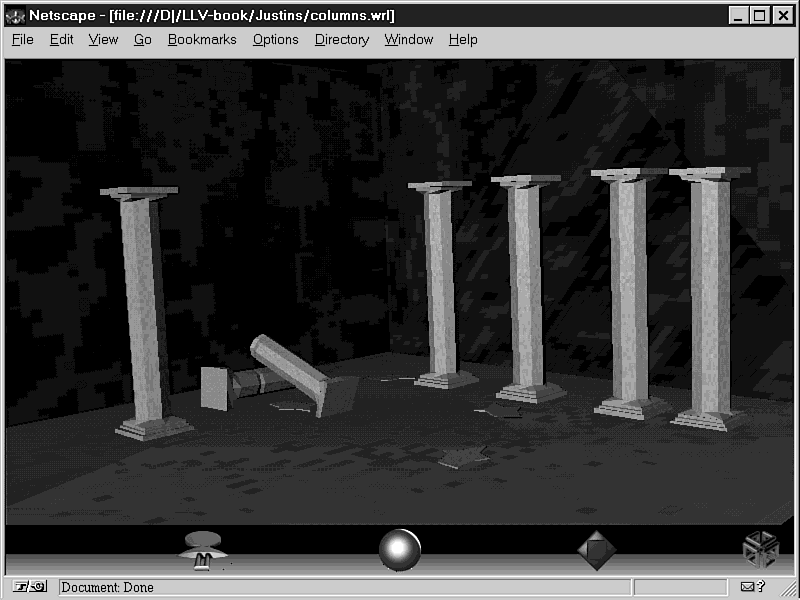Click the diamond-shaped navigation icon
The image size is (800, 600).
[596, 550]
